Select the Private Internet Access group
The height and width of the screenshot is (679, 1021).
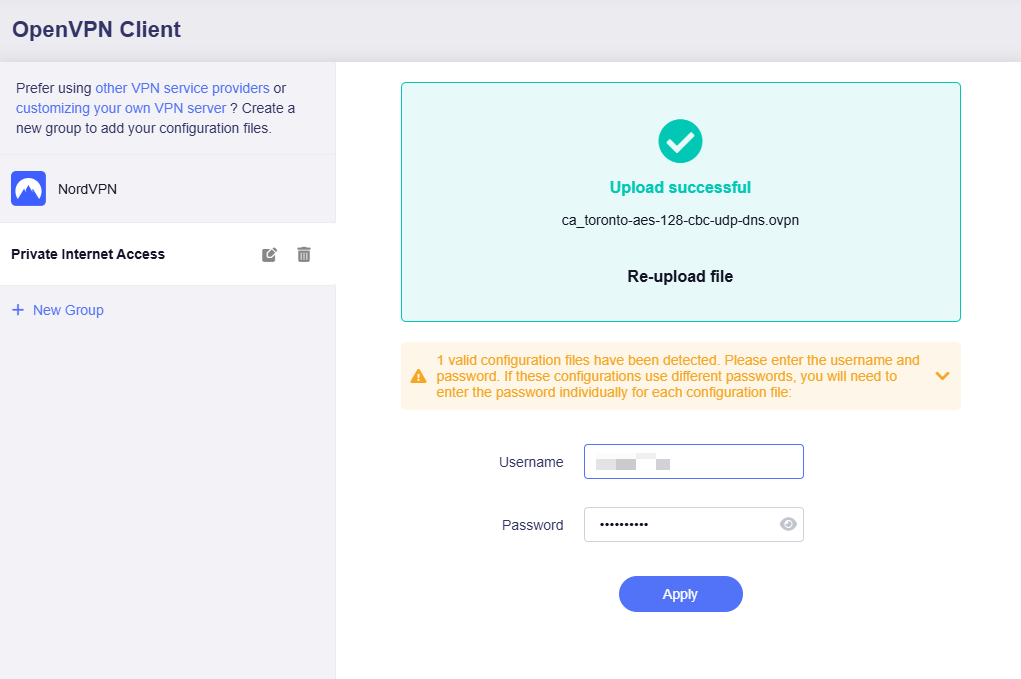[x=88, y=254]
